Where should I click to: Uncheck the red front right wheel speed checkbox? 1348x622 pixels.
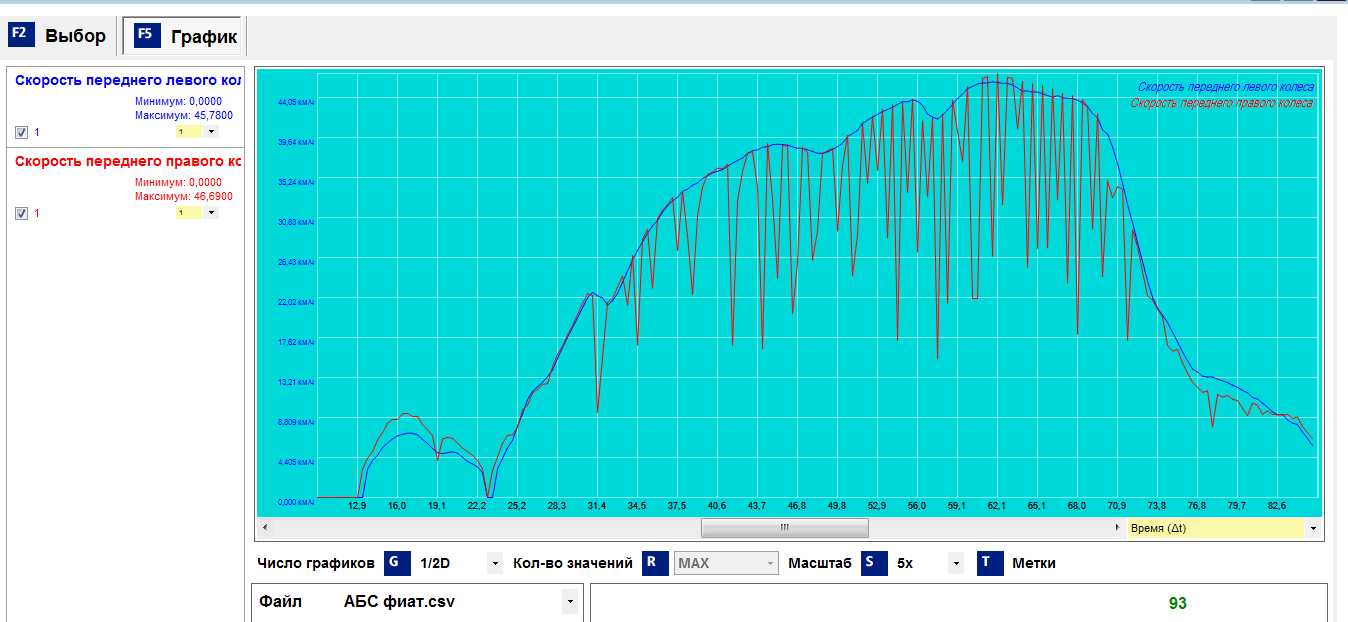point(22,213)
